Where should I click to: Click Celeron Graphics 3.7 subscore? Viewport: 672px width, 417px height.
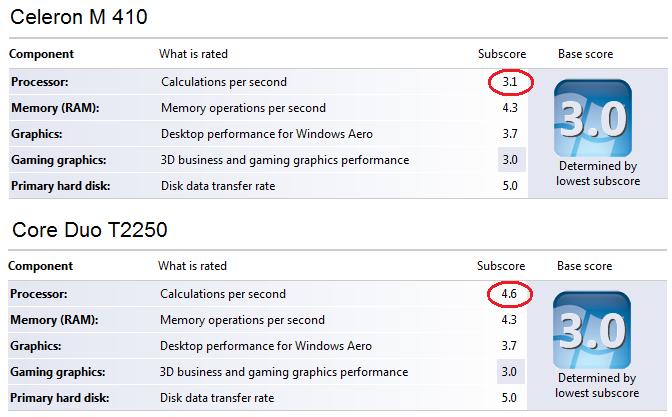[510, 134]
